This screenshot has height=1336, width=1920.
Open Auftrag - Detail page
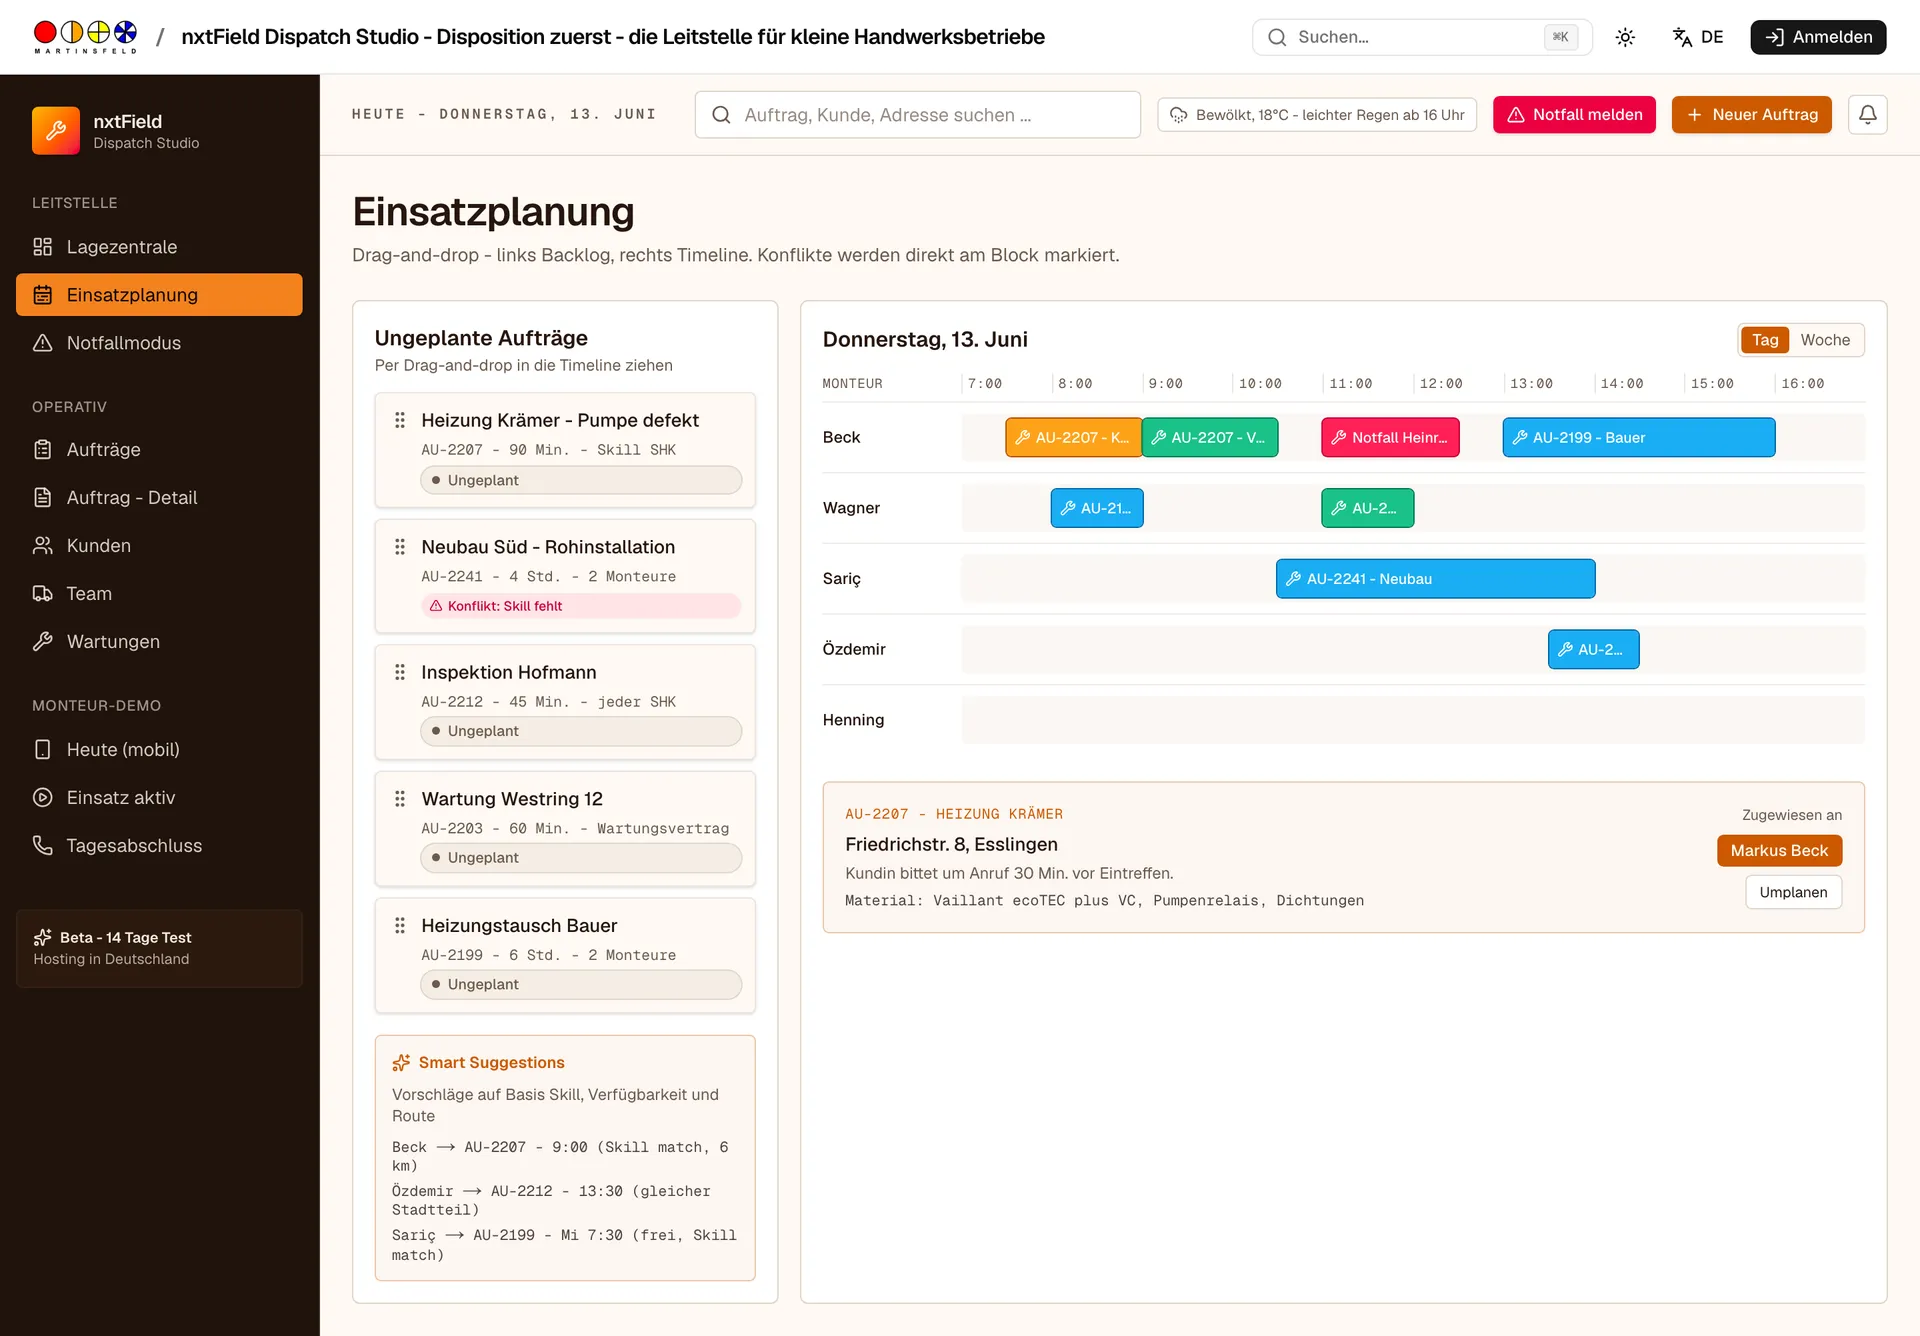pyautogui.click(x=159, y=498)
